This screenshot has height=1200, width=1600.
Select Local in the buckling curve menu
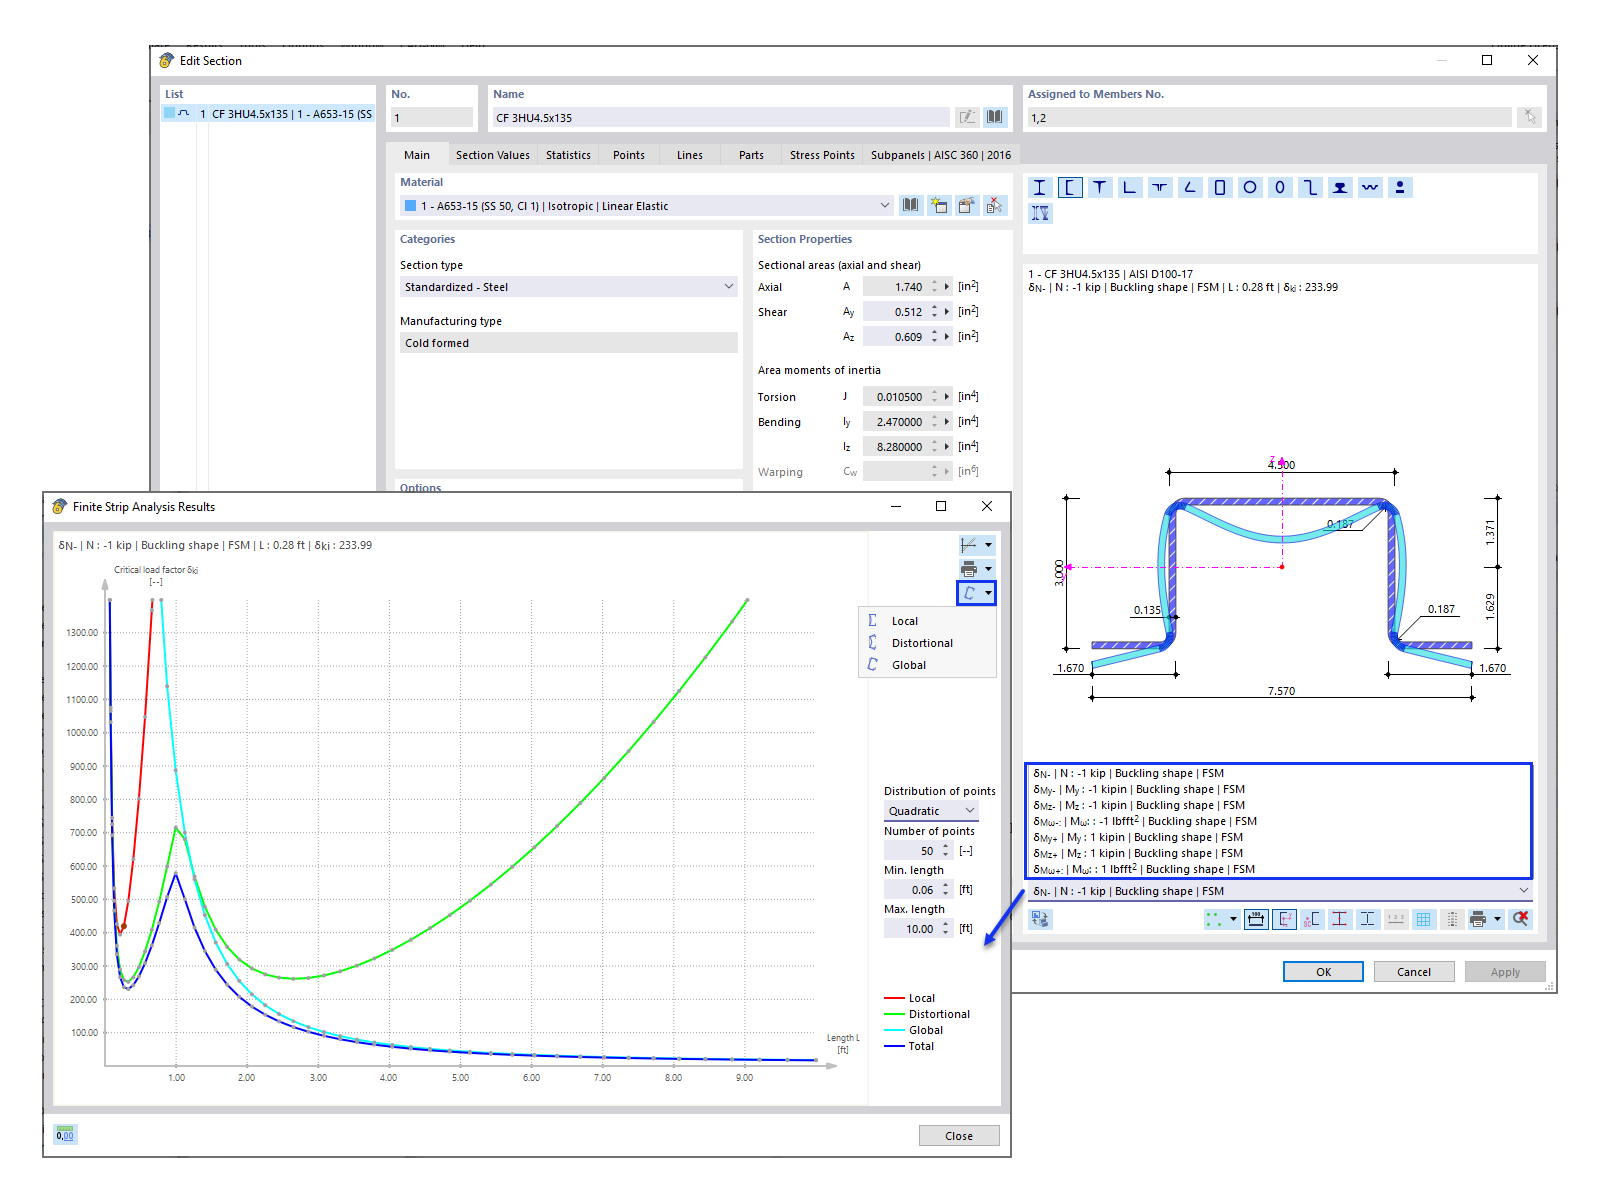tap(904, 621)
